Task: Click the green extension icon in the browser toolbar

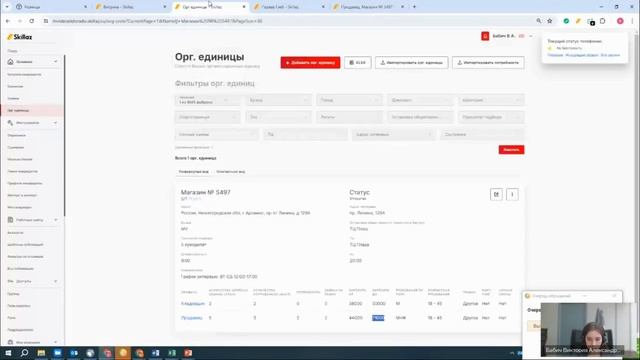Action: pos(566,21)
